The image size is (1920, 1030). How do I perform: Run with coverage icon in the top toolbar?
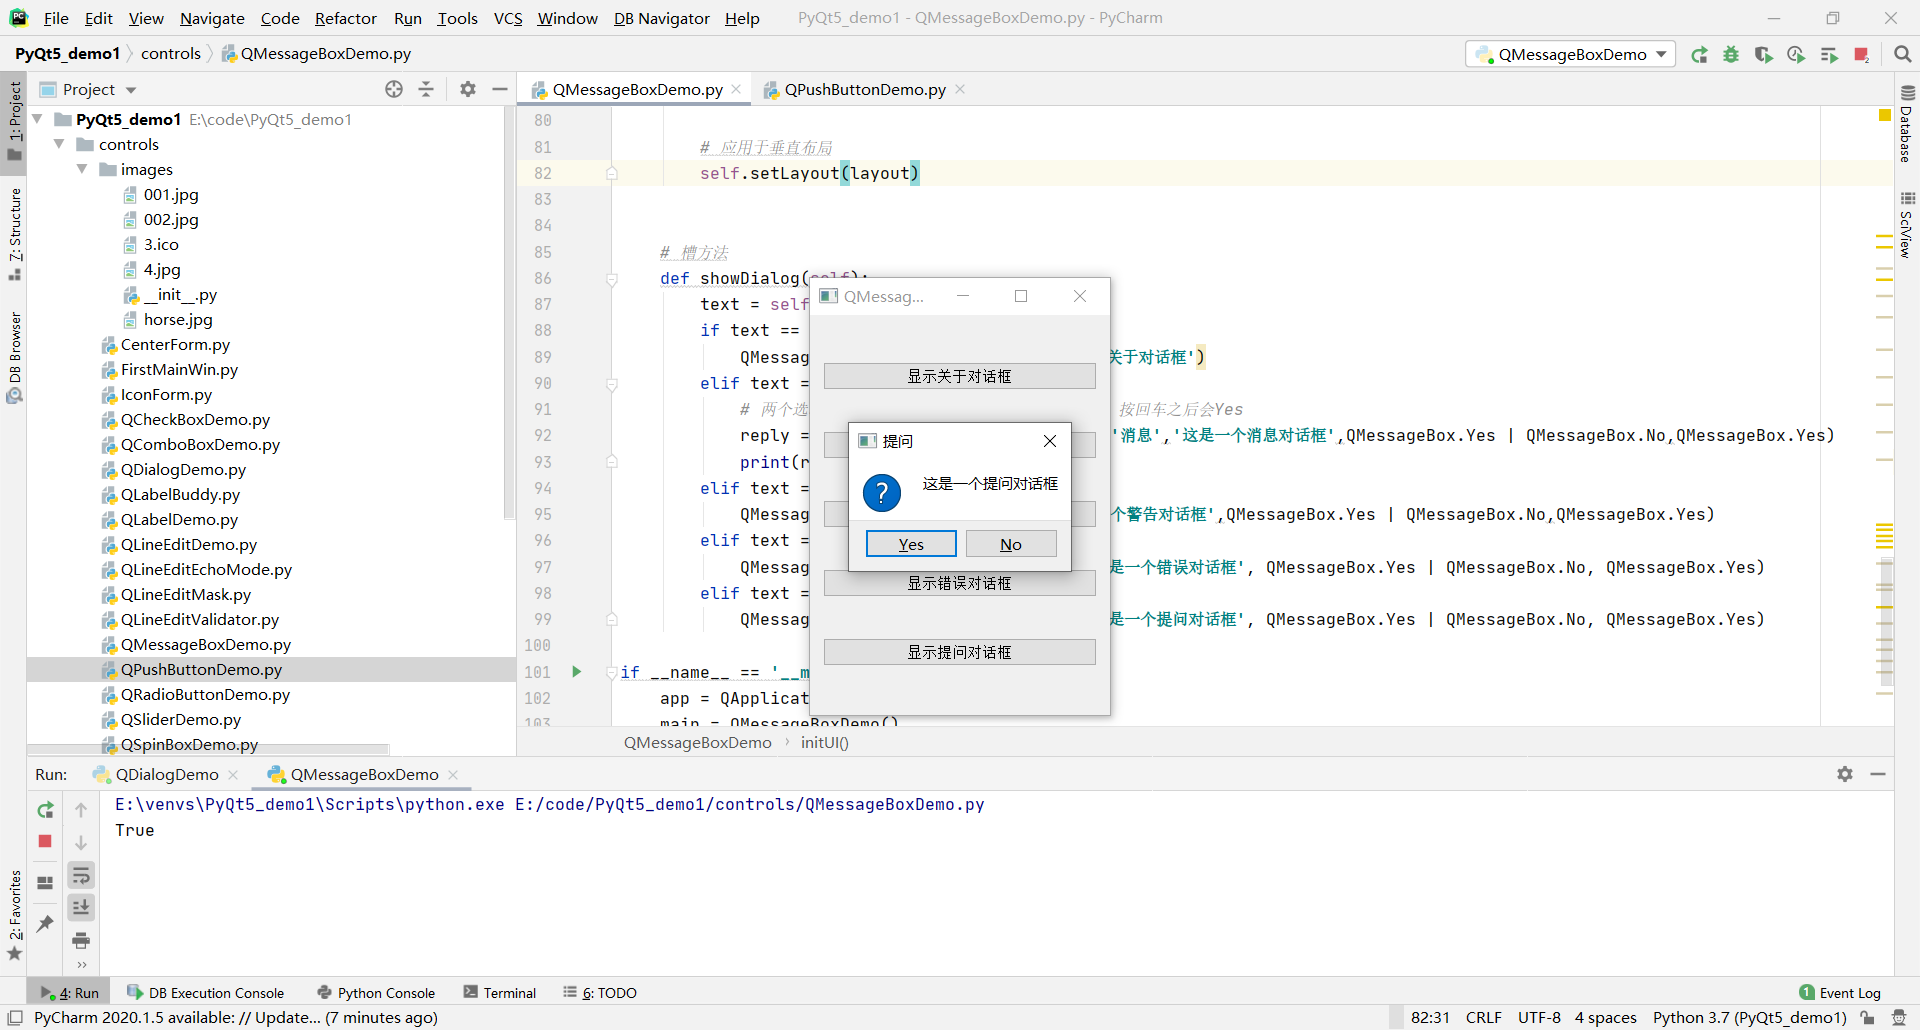(1763, 55)
